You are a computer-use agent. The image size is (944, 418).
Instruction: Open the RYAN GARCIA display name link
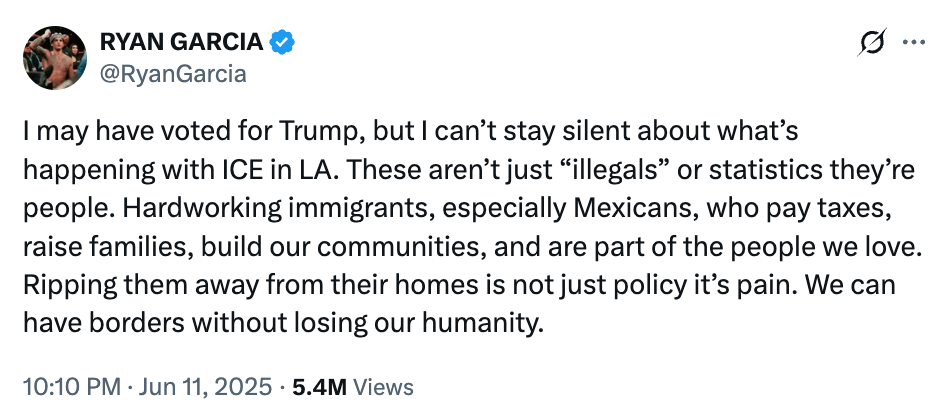click(x=181, y=42)
